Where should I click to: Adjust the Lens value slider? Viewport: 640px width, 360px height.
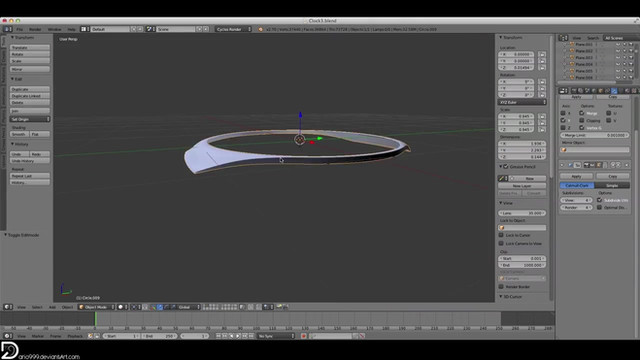click(x=522, y=213)
